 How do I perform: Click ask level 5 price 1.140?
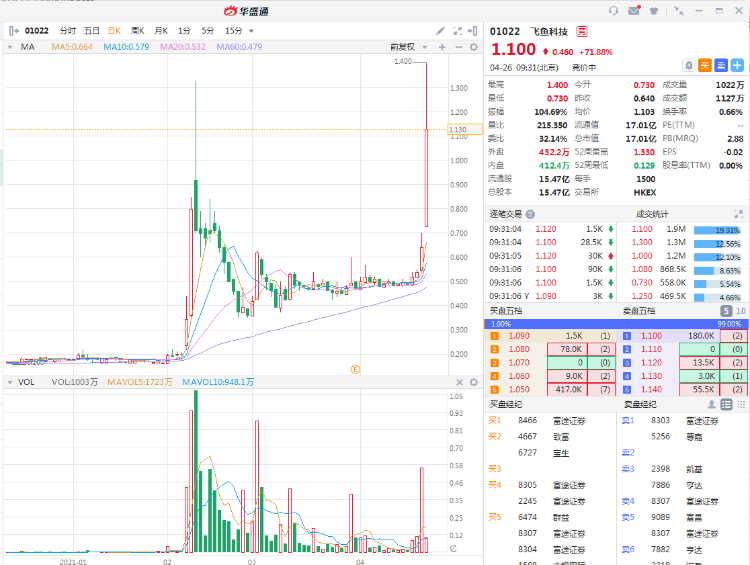click(651, 390)
